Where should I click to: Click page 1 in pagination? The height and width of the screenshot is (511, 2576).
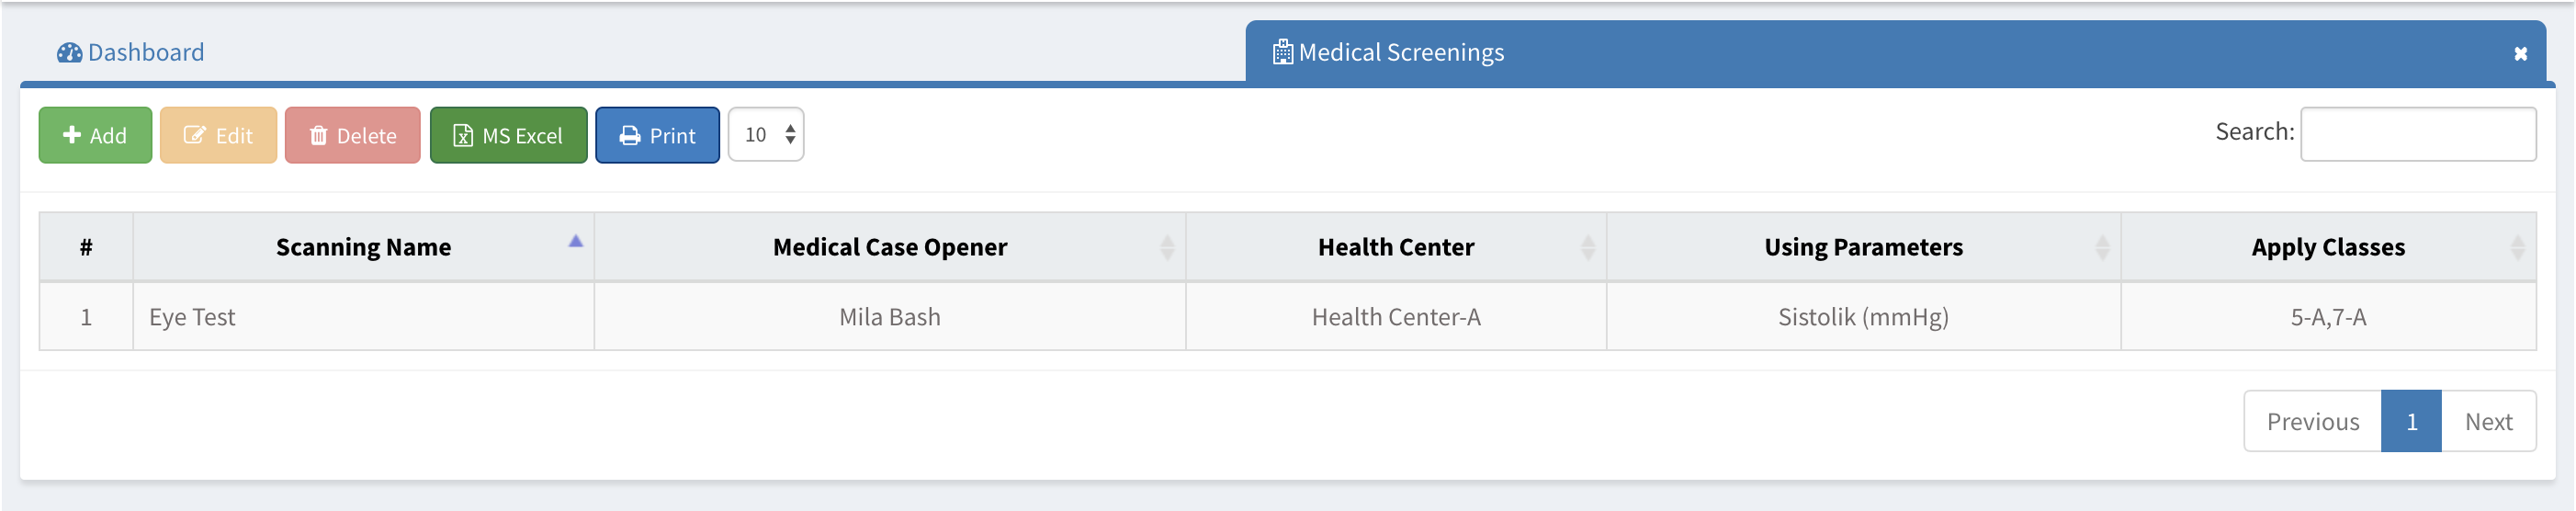coord(2410,421)
